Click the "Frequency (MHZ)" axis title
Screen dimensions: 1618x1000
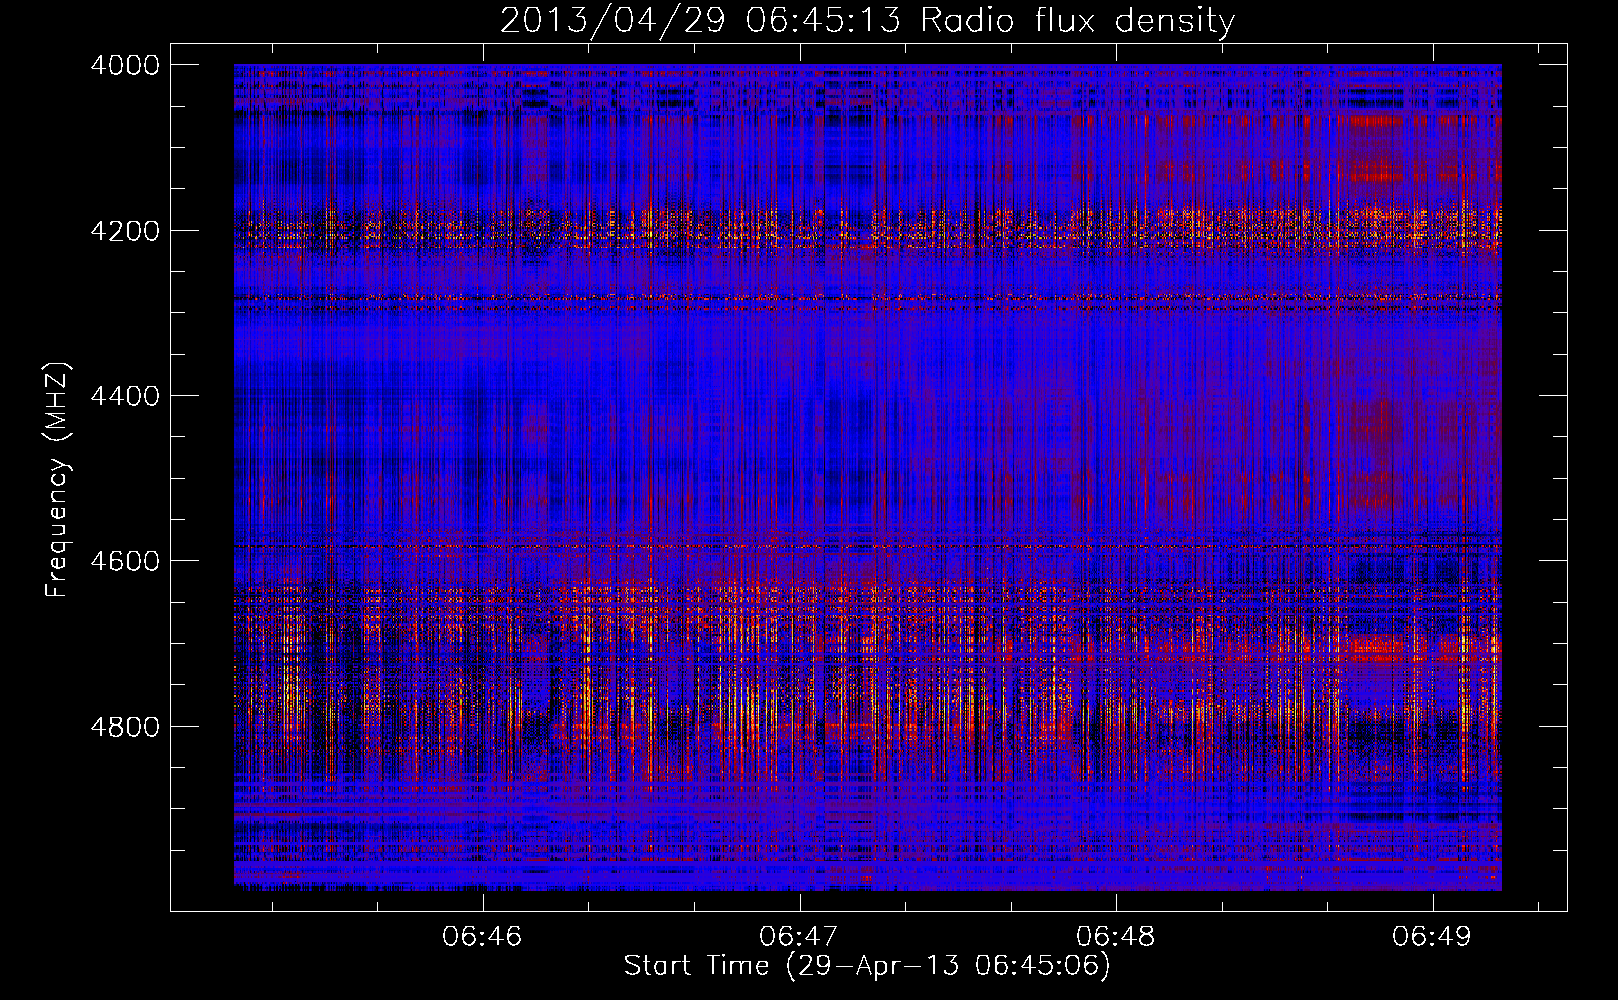57,480
